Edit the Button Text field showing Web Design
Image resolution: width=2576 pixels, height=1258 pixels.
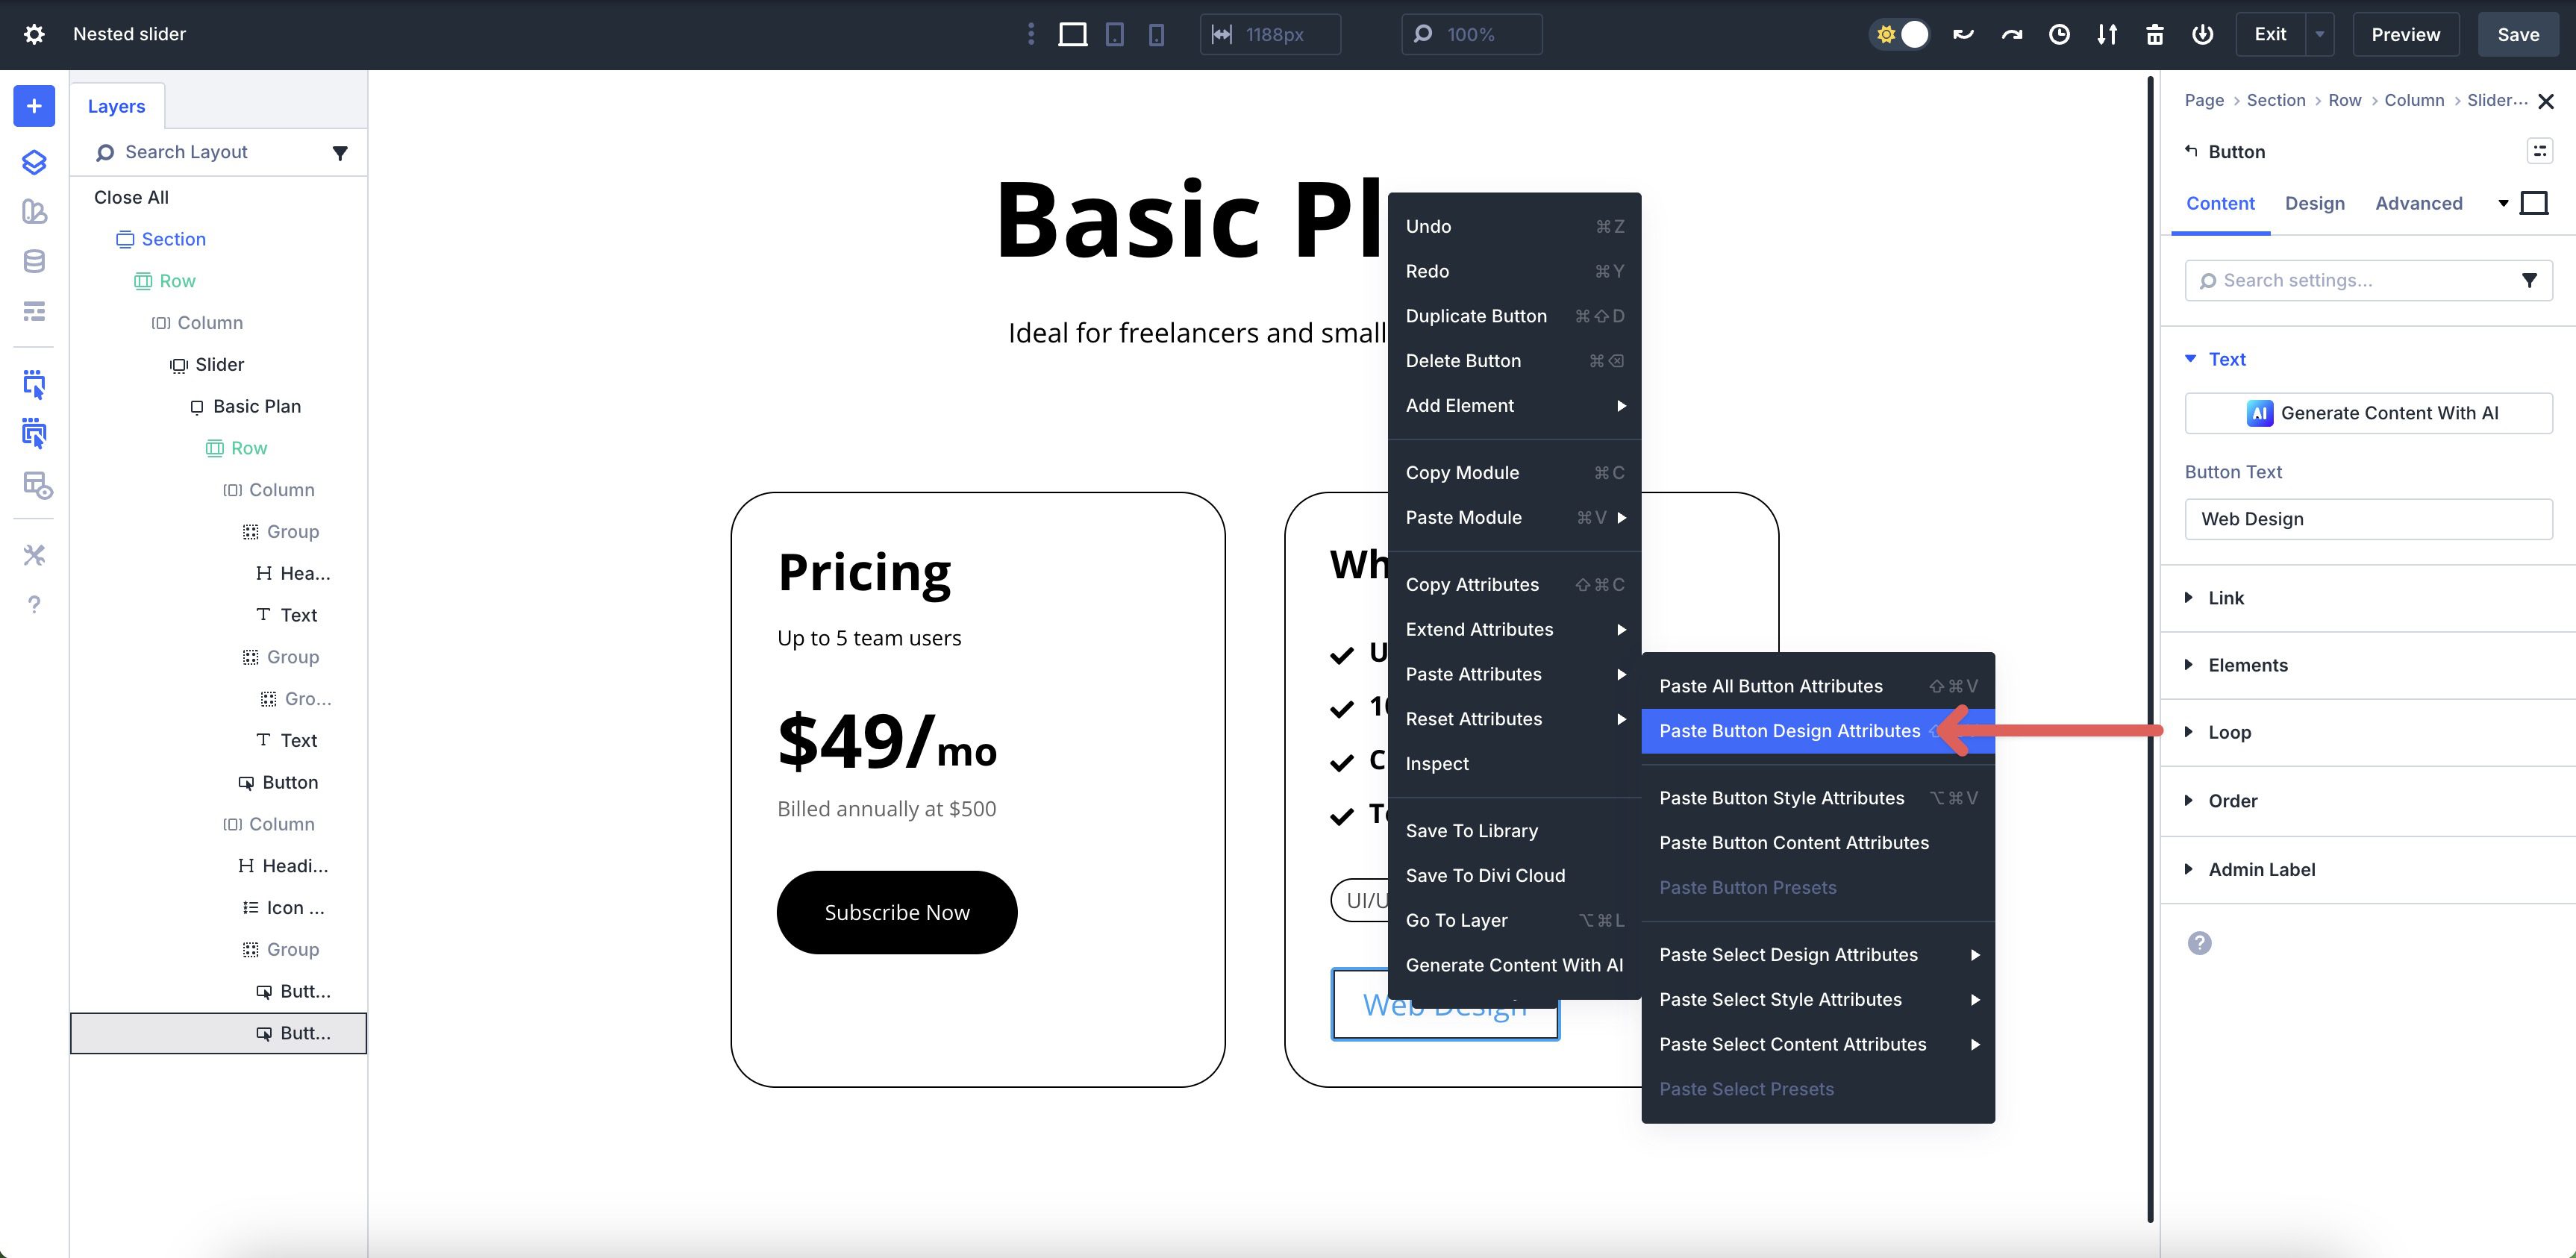pyautogui.click(x=2368, y=519)
